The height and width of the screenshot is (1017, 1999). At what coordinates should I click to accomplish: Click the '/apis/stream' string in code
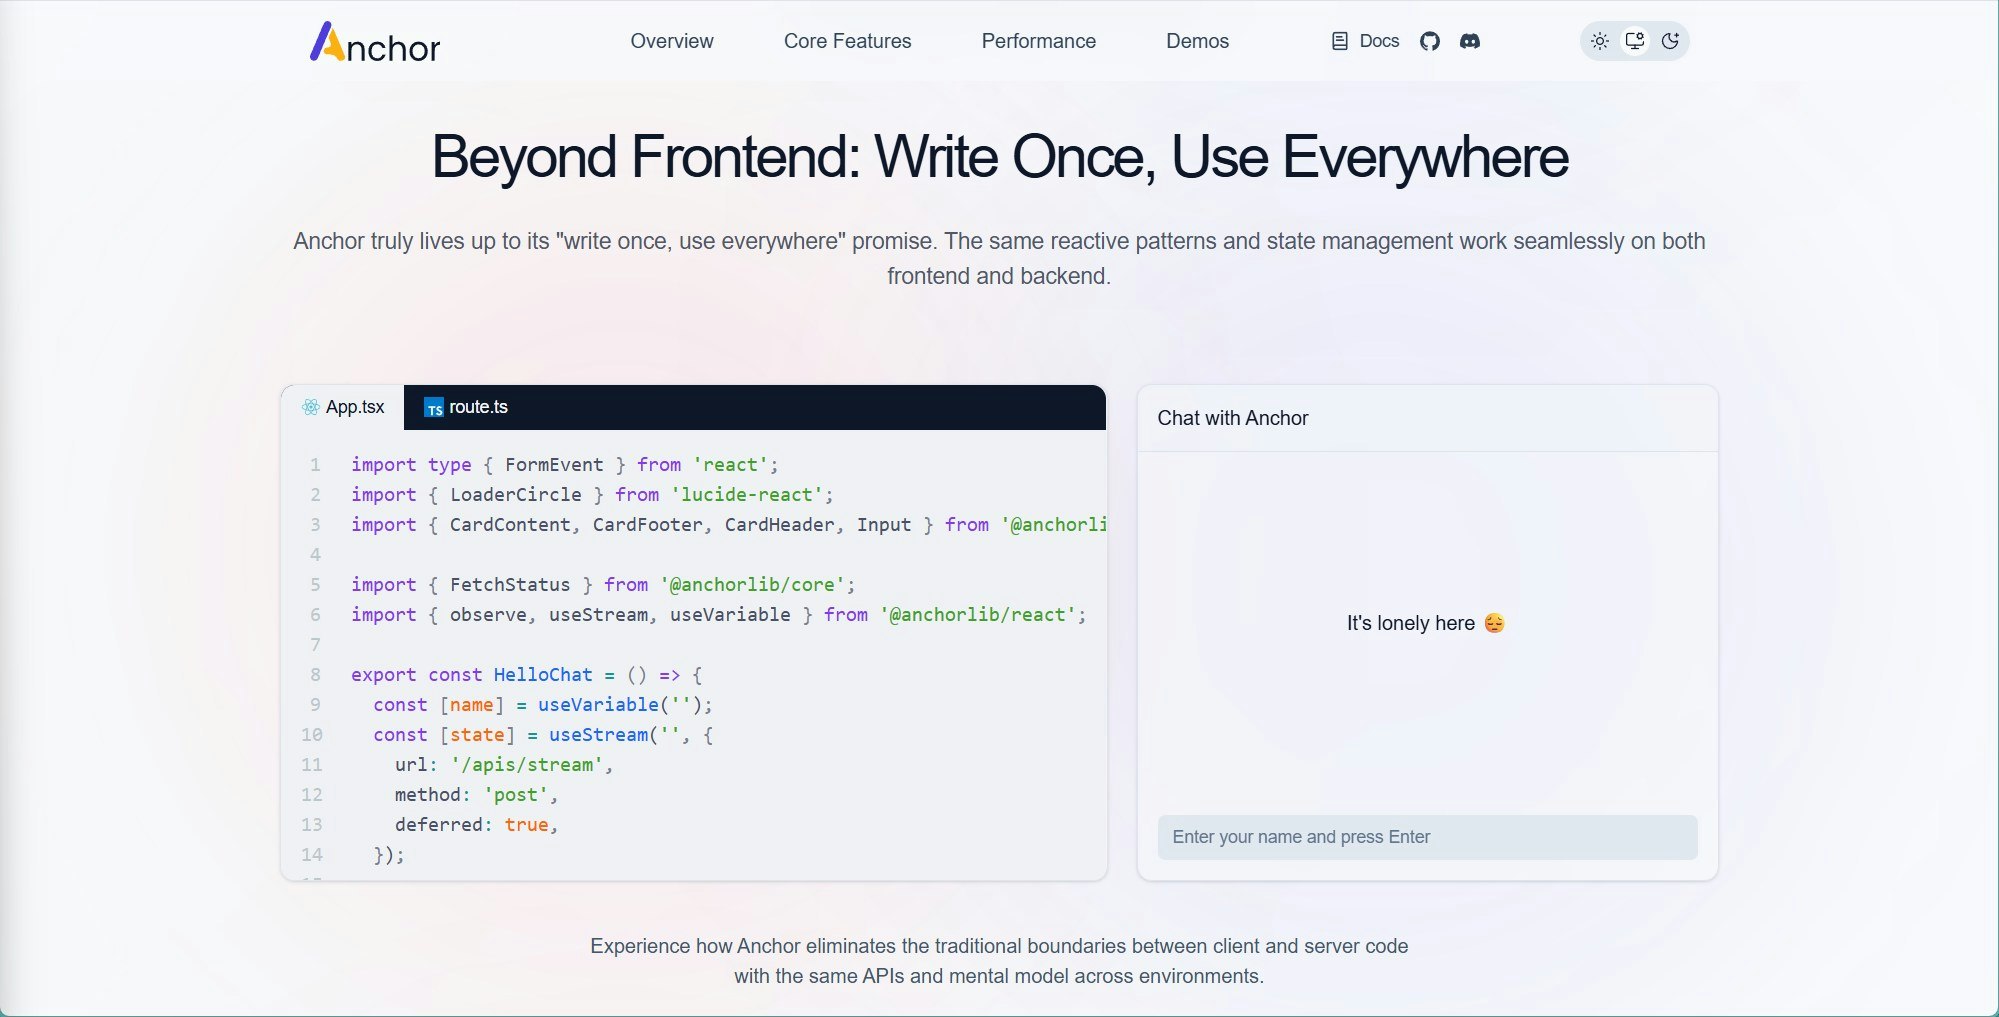(527, 765)
